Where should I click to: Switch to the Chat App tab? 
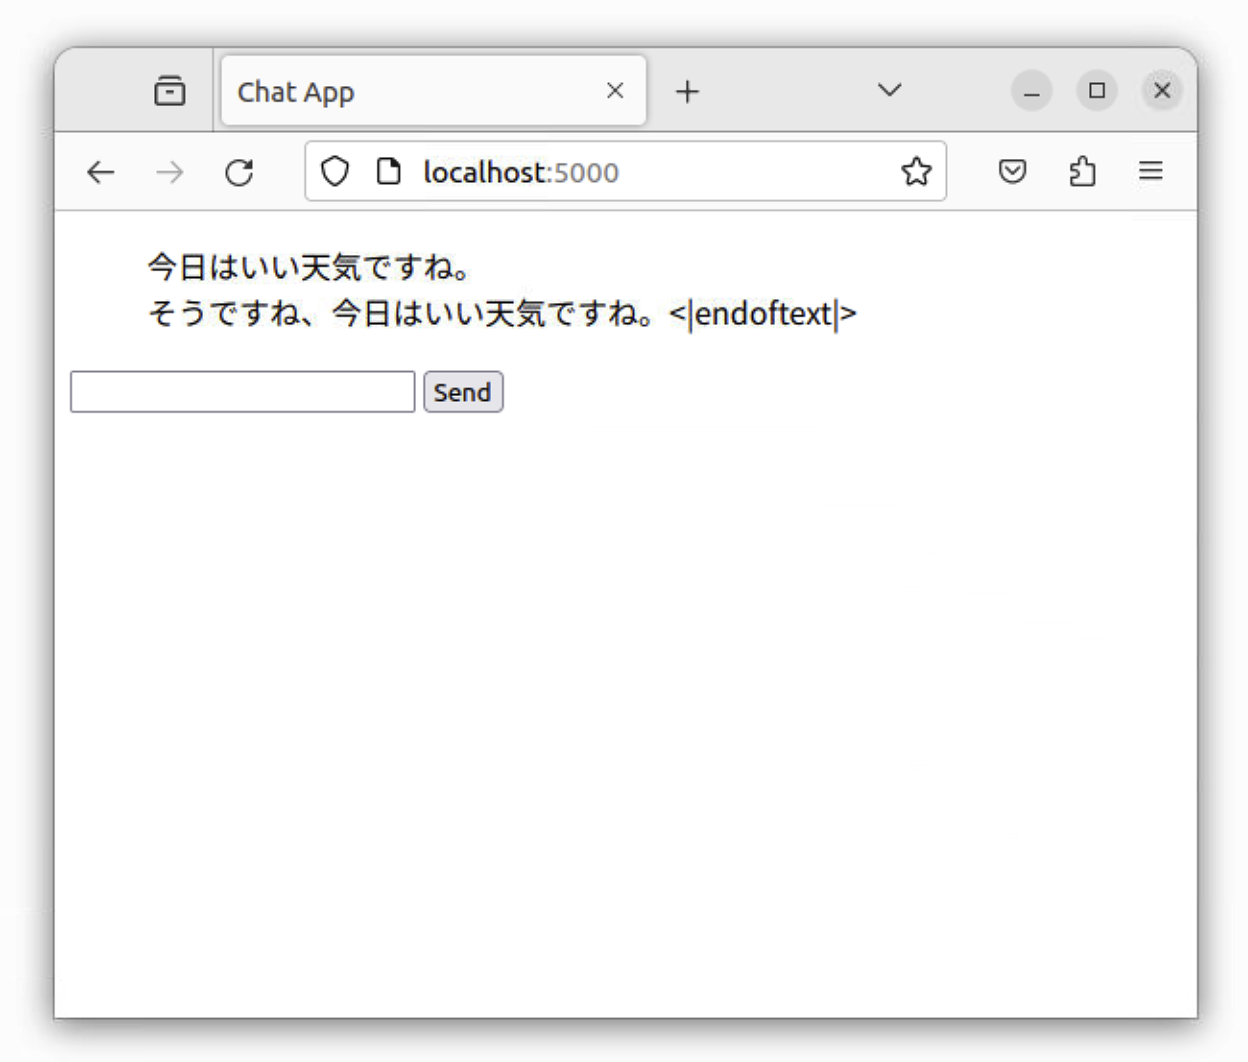pos(400,90)
